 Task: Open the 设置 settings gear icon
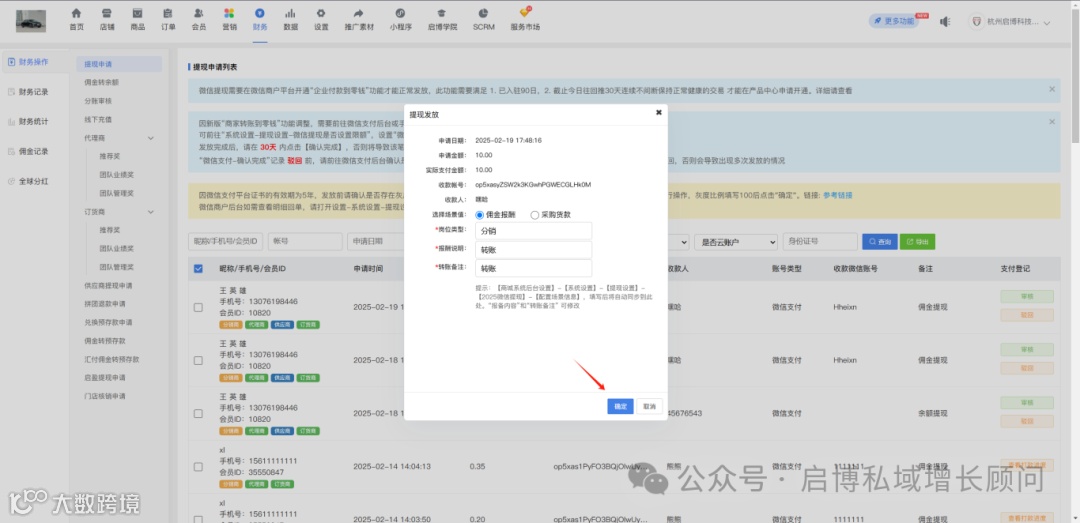coord(321,13)
